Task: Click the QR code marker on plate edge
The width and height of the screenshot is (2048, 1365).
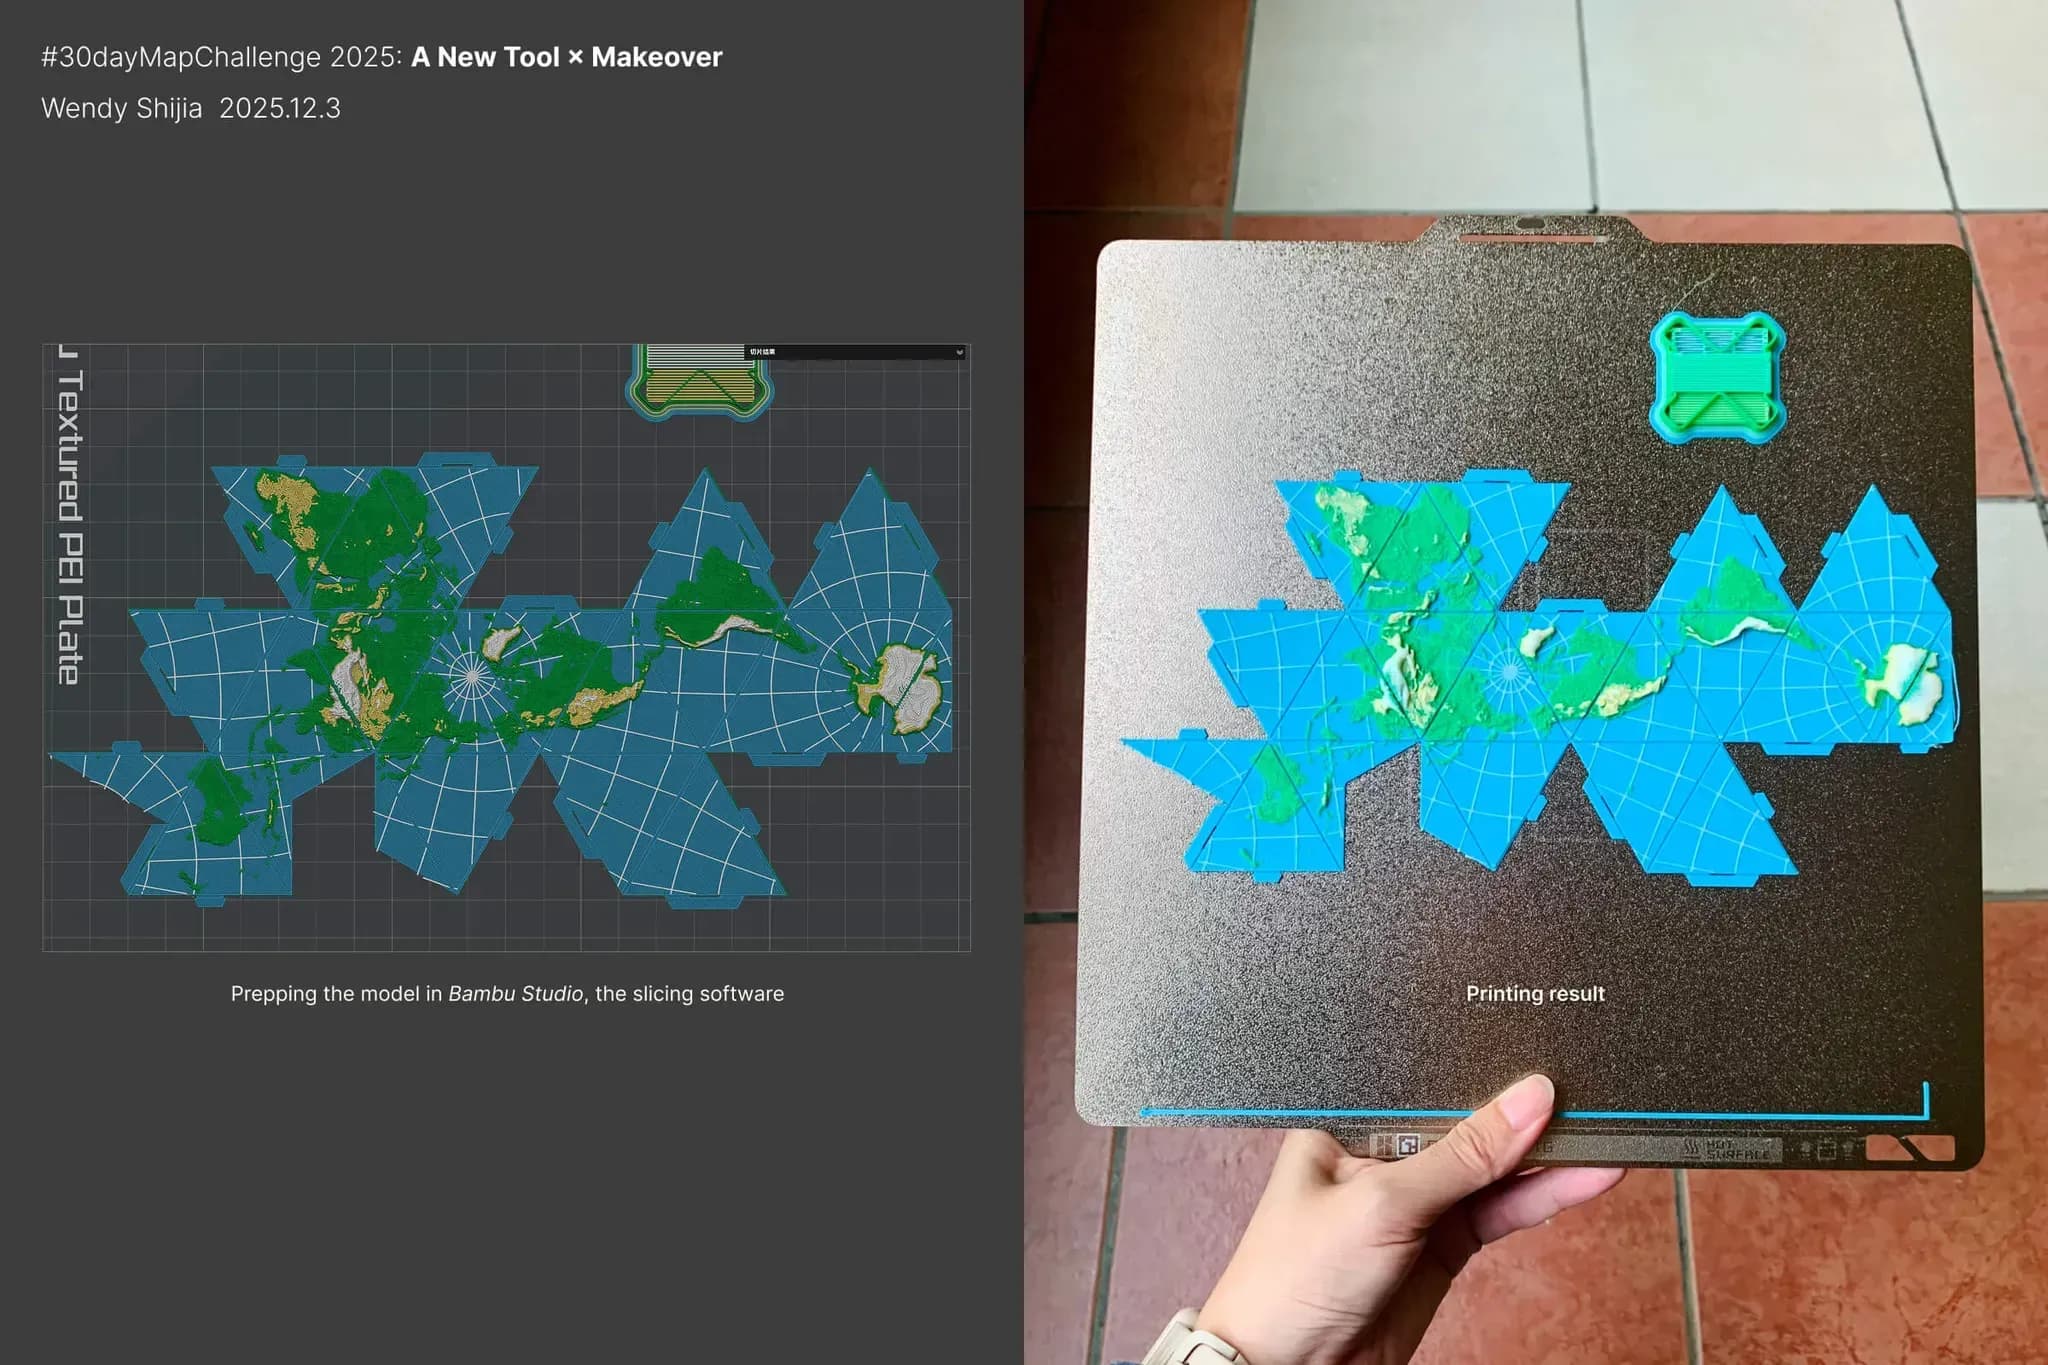Action: click(x=1409, y=1146)
